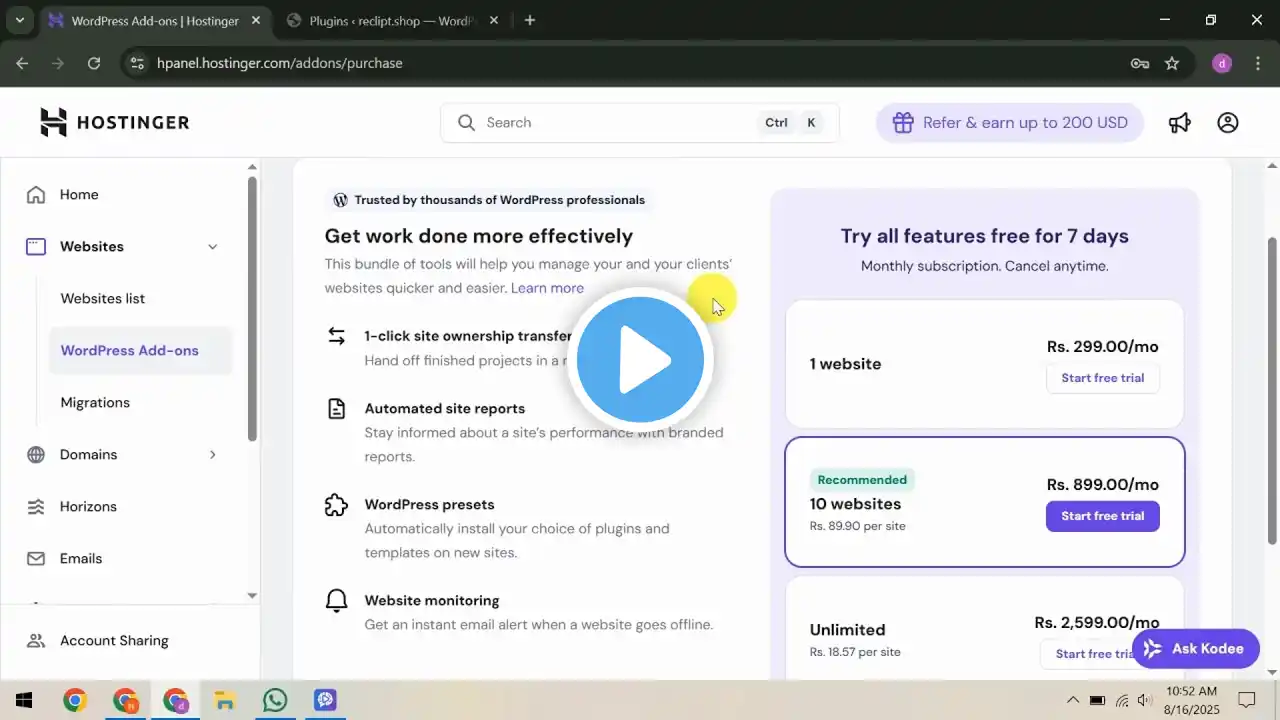Click the heading Get work done more effectively
Image resolution: width=1280 pixels, height=720 pixels.
(479, 236)
